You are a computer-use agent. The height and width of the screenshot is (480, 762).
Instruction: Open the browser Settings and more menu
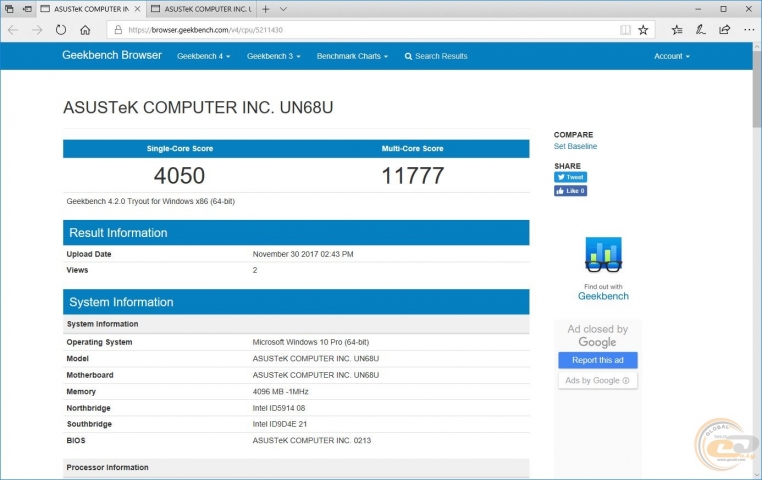click(748, 30)
